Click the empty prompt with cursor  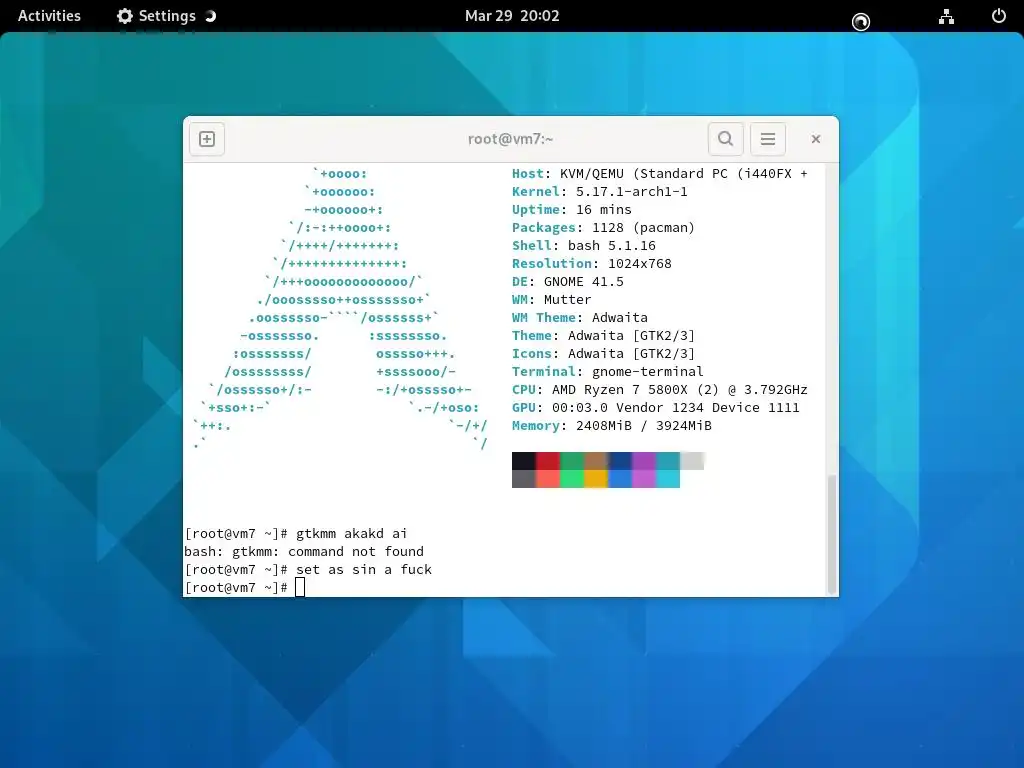(245, 588)
